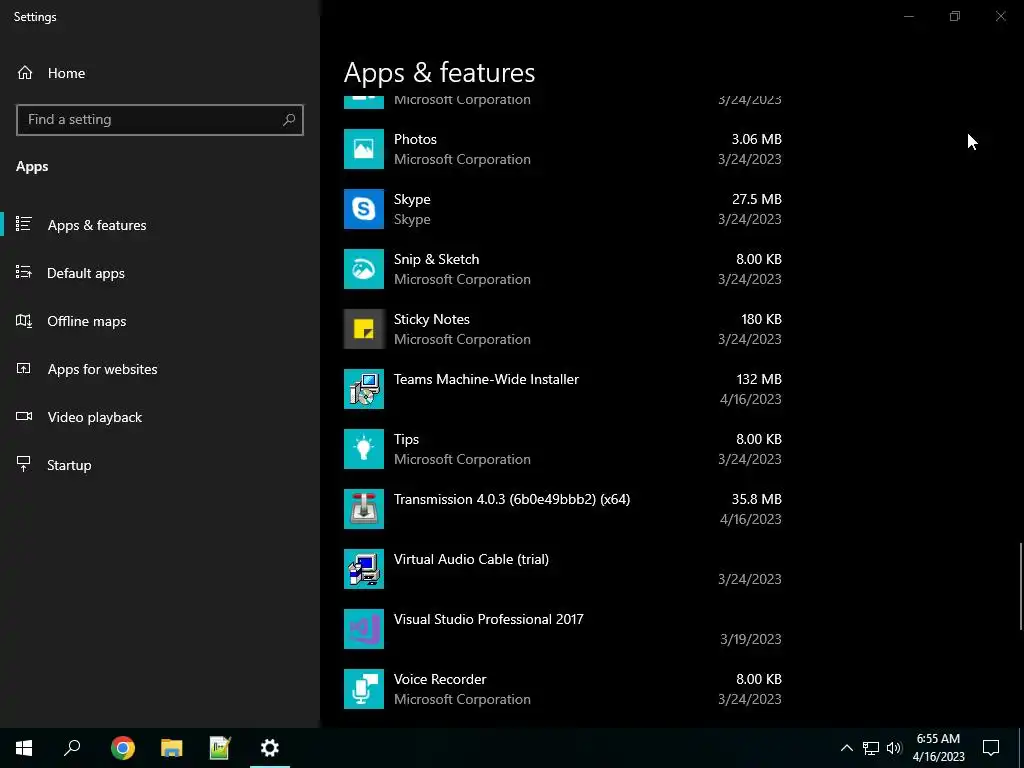This screenshot has width=1024, height=768.
Task: Click the Teams Machine-Wide Installer icon
Action: click(x=364, y=389)
